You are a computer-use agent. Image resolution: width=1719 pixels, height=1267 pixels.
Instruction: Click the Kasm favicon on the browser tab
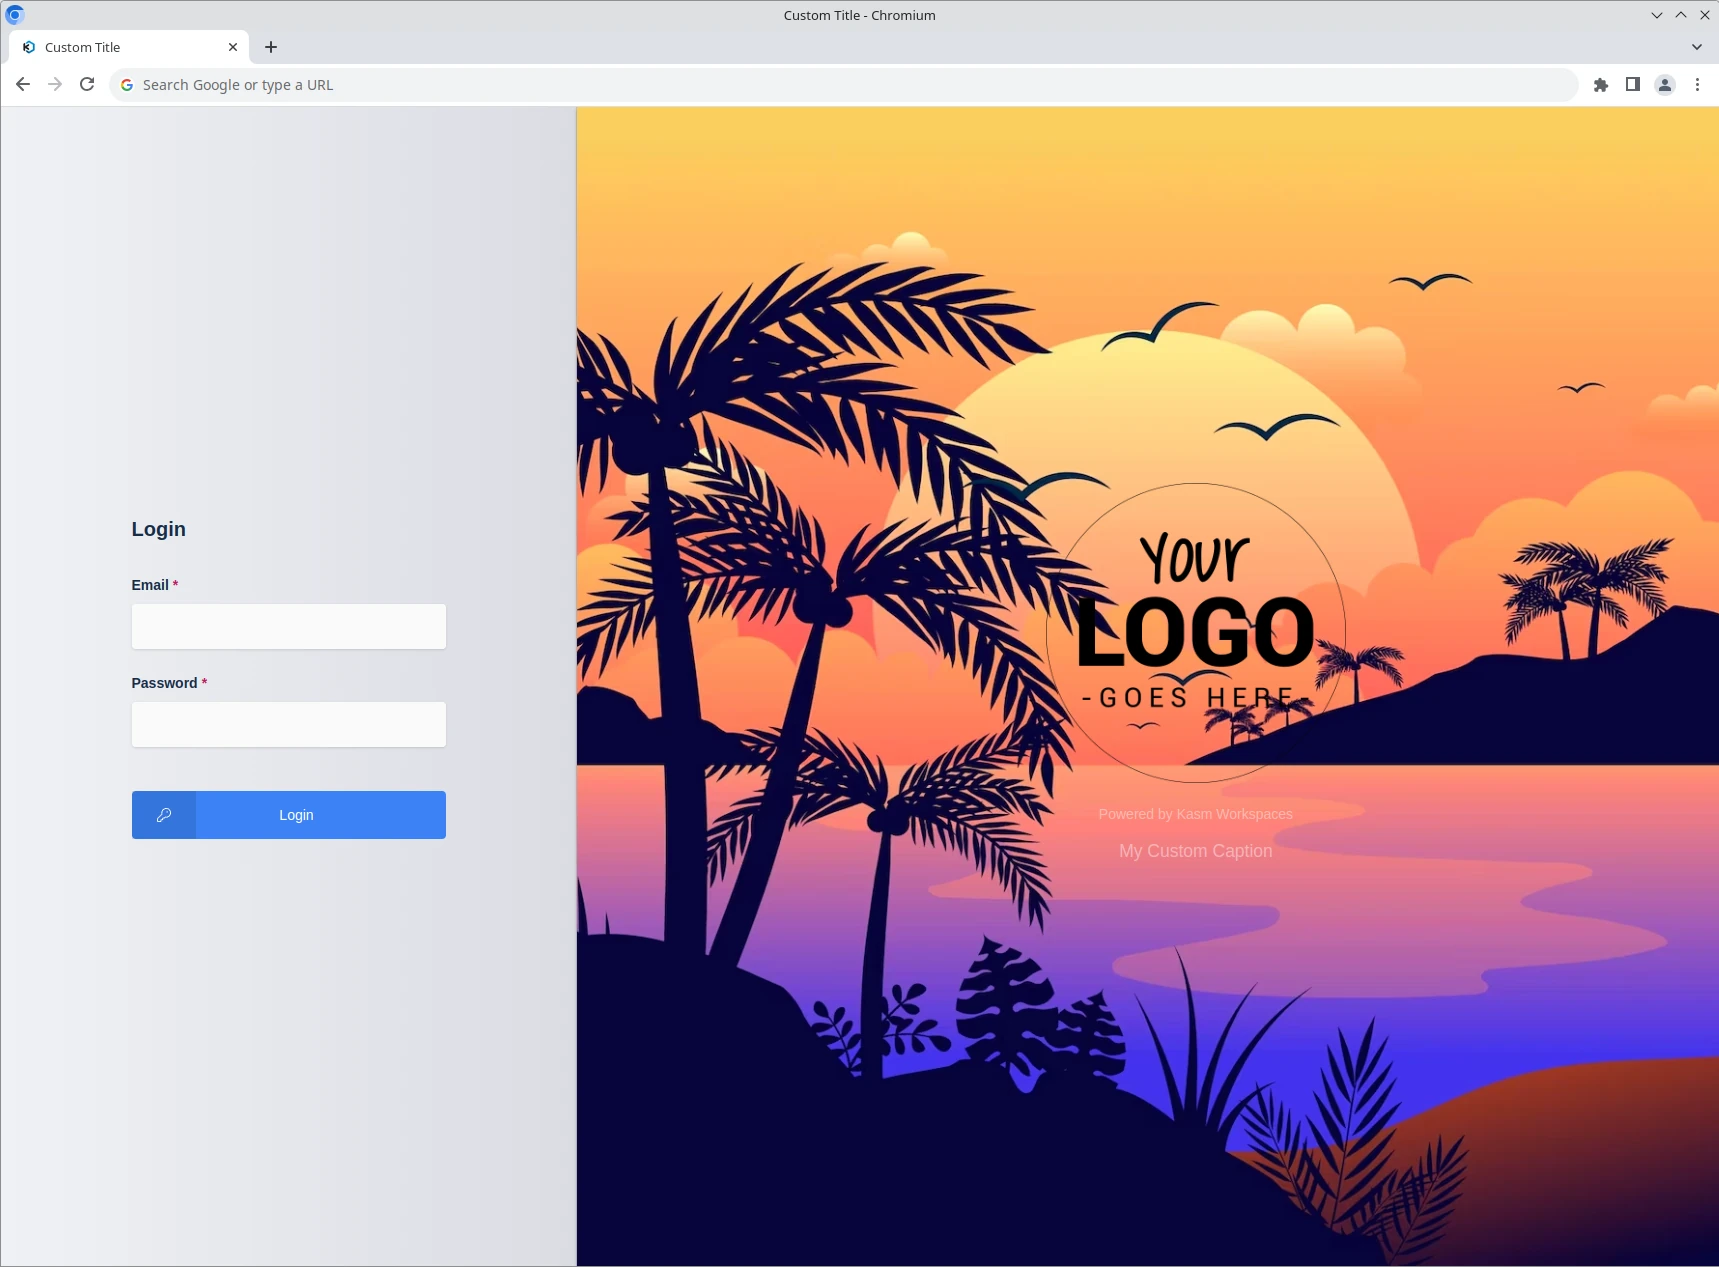pyautogui.click(x=28, y=47)
